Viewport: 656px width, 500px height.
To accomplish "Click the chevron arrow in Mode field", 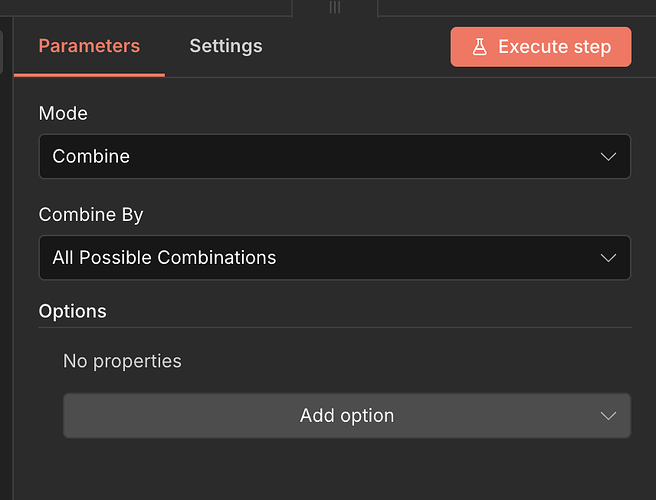I will 608,157.
